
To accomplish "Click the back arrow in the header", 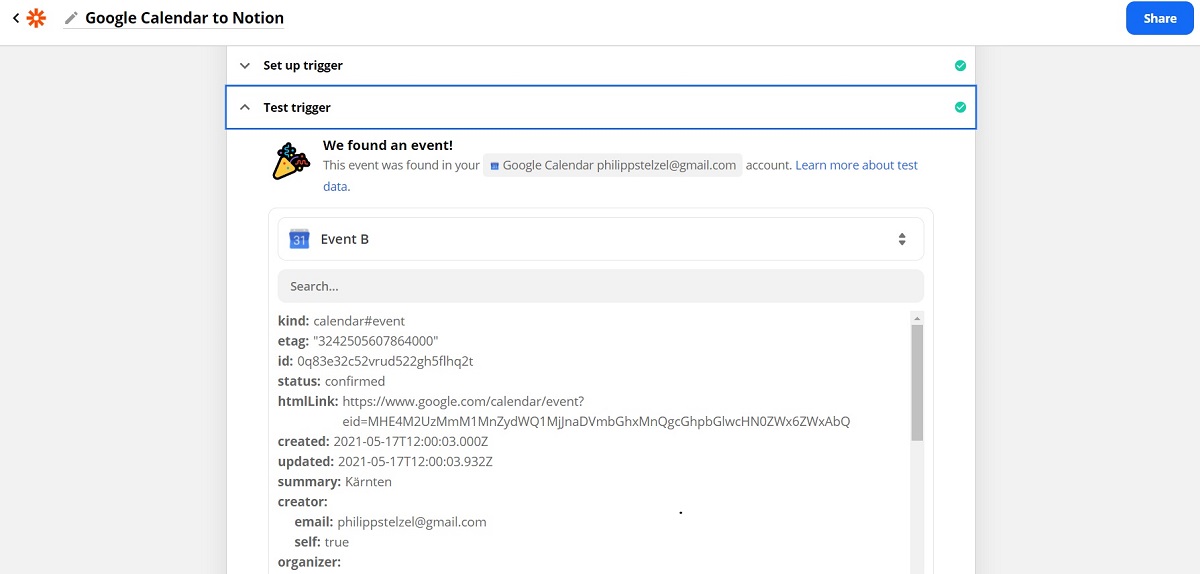I will point(15,18).
